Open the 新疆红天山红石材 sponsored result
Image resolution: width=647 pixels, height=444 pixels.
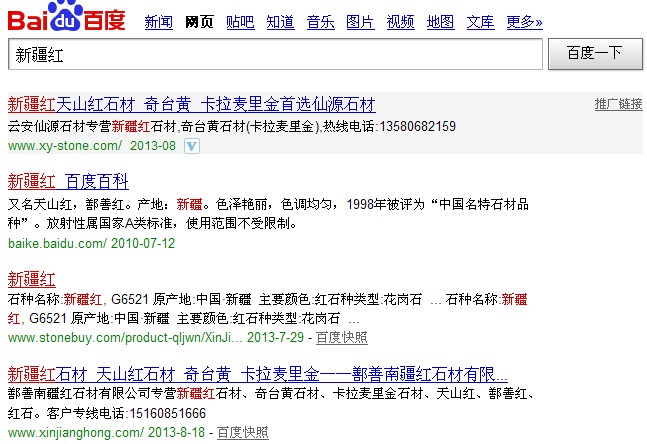click(191, 104)
